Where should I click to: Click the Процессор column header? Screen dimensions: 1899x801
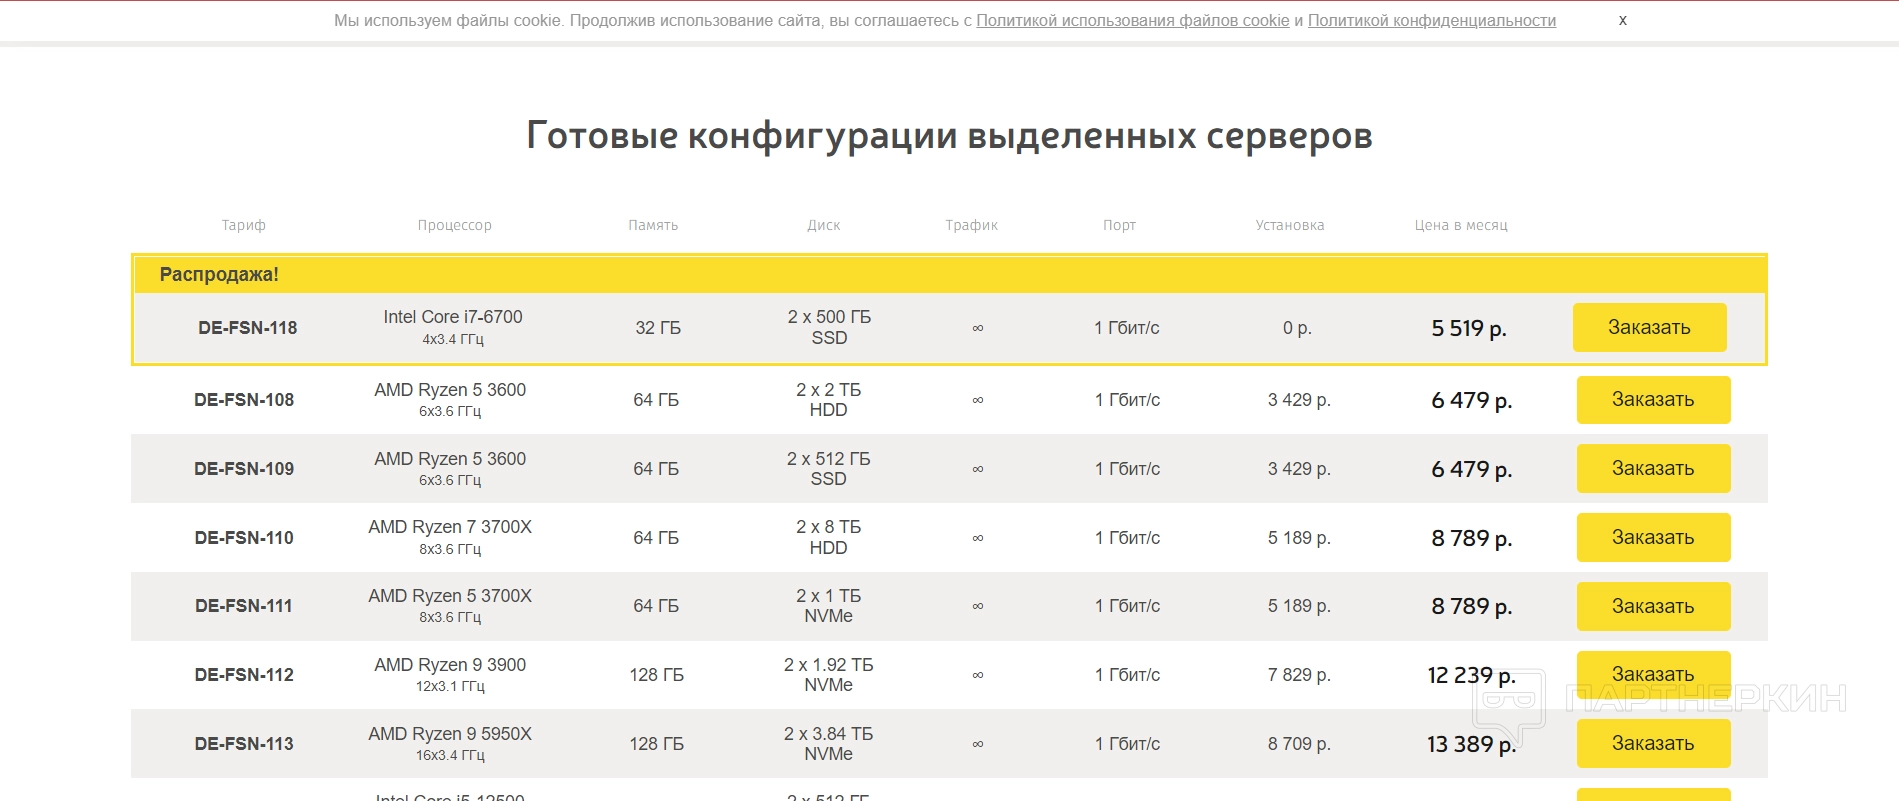(454, 225)
